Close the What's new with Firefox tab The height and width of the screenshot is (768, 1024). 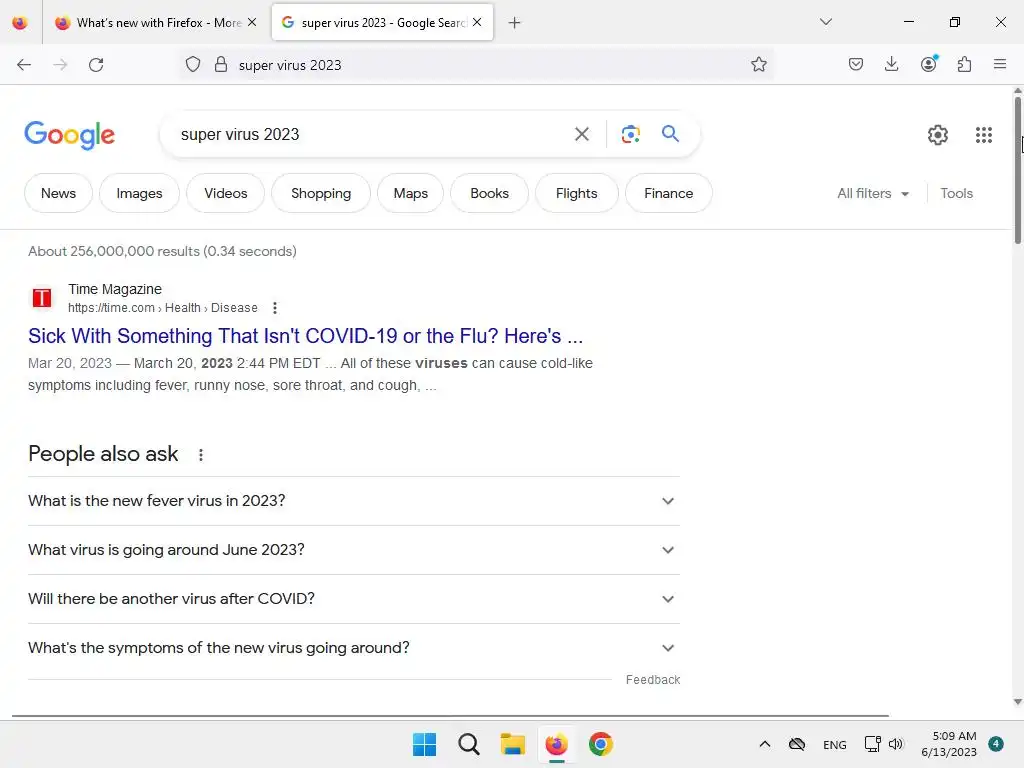click(252, 22)
